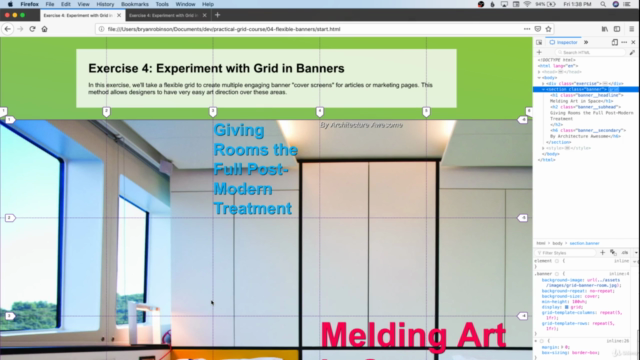Collapse the body element node

(x=539, y=78)
